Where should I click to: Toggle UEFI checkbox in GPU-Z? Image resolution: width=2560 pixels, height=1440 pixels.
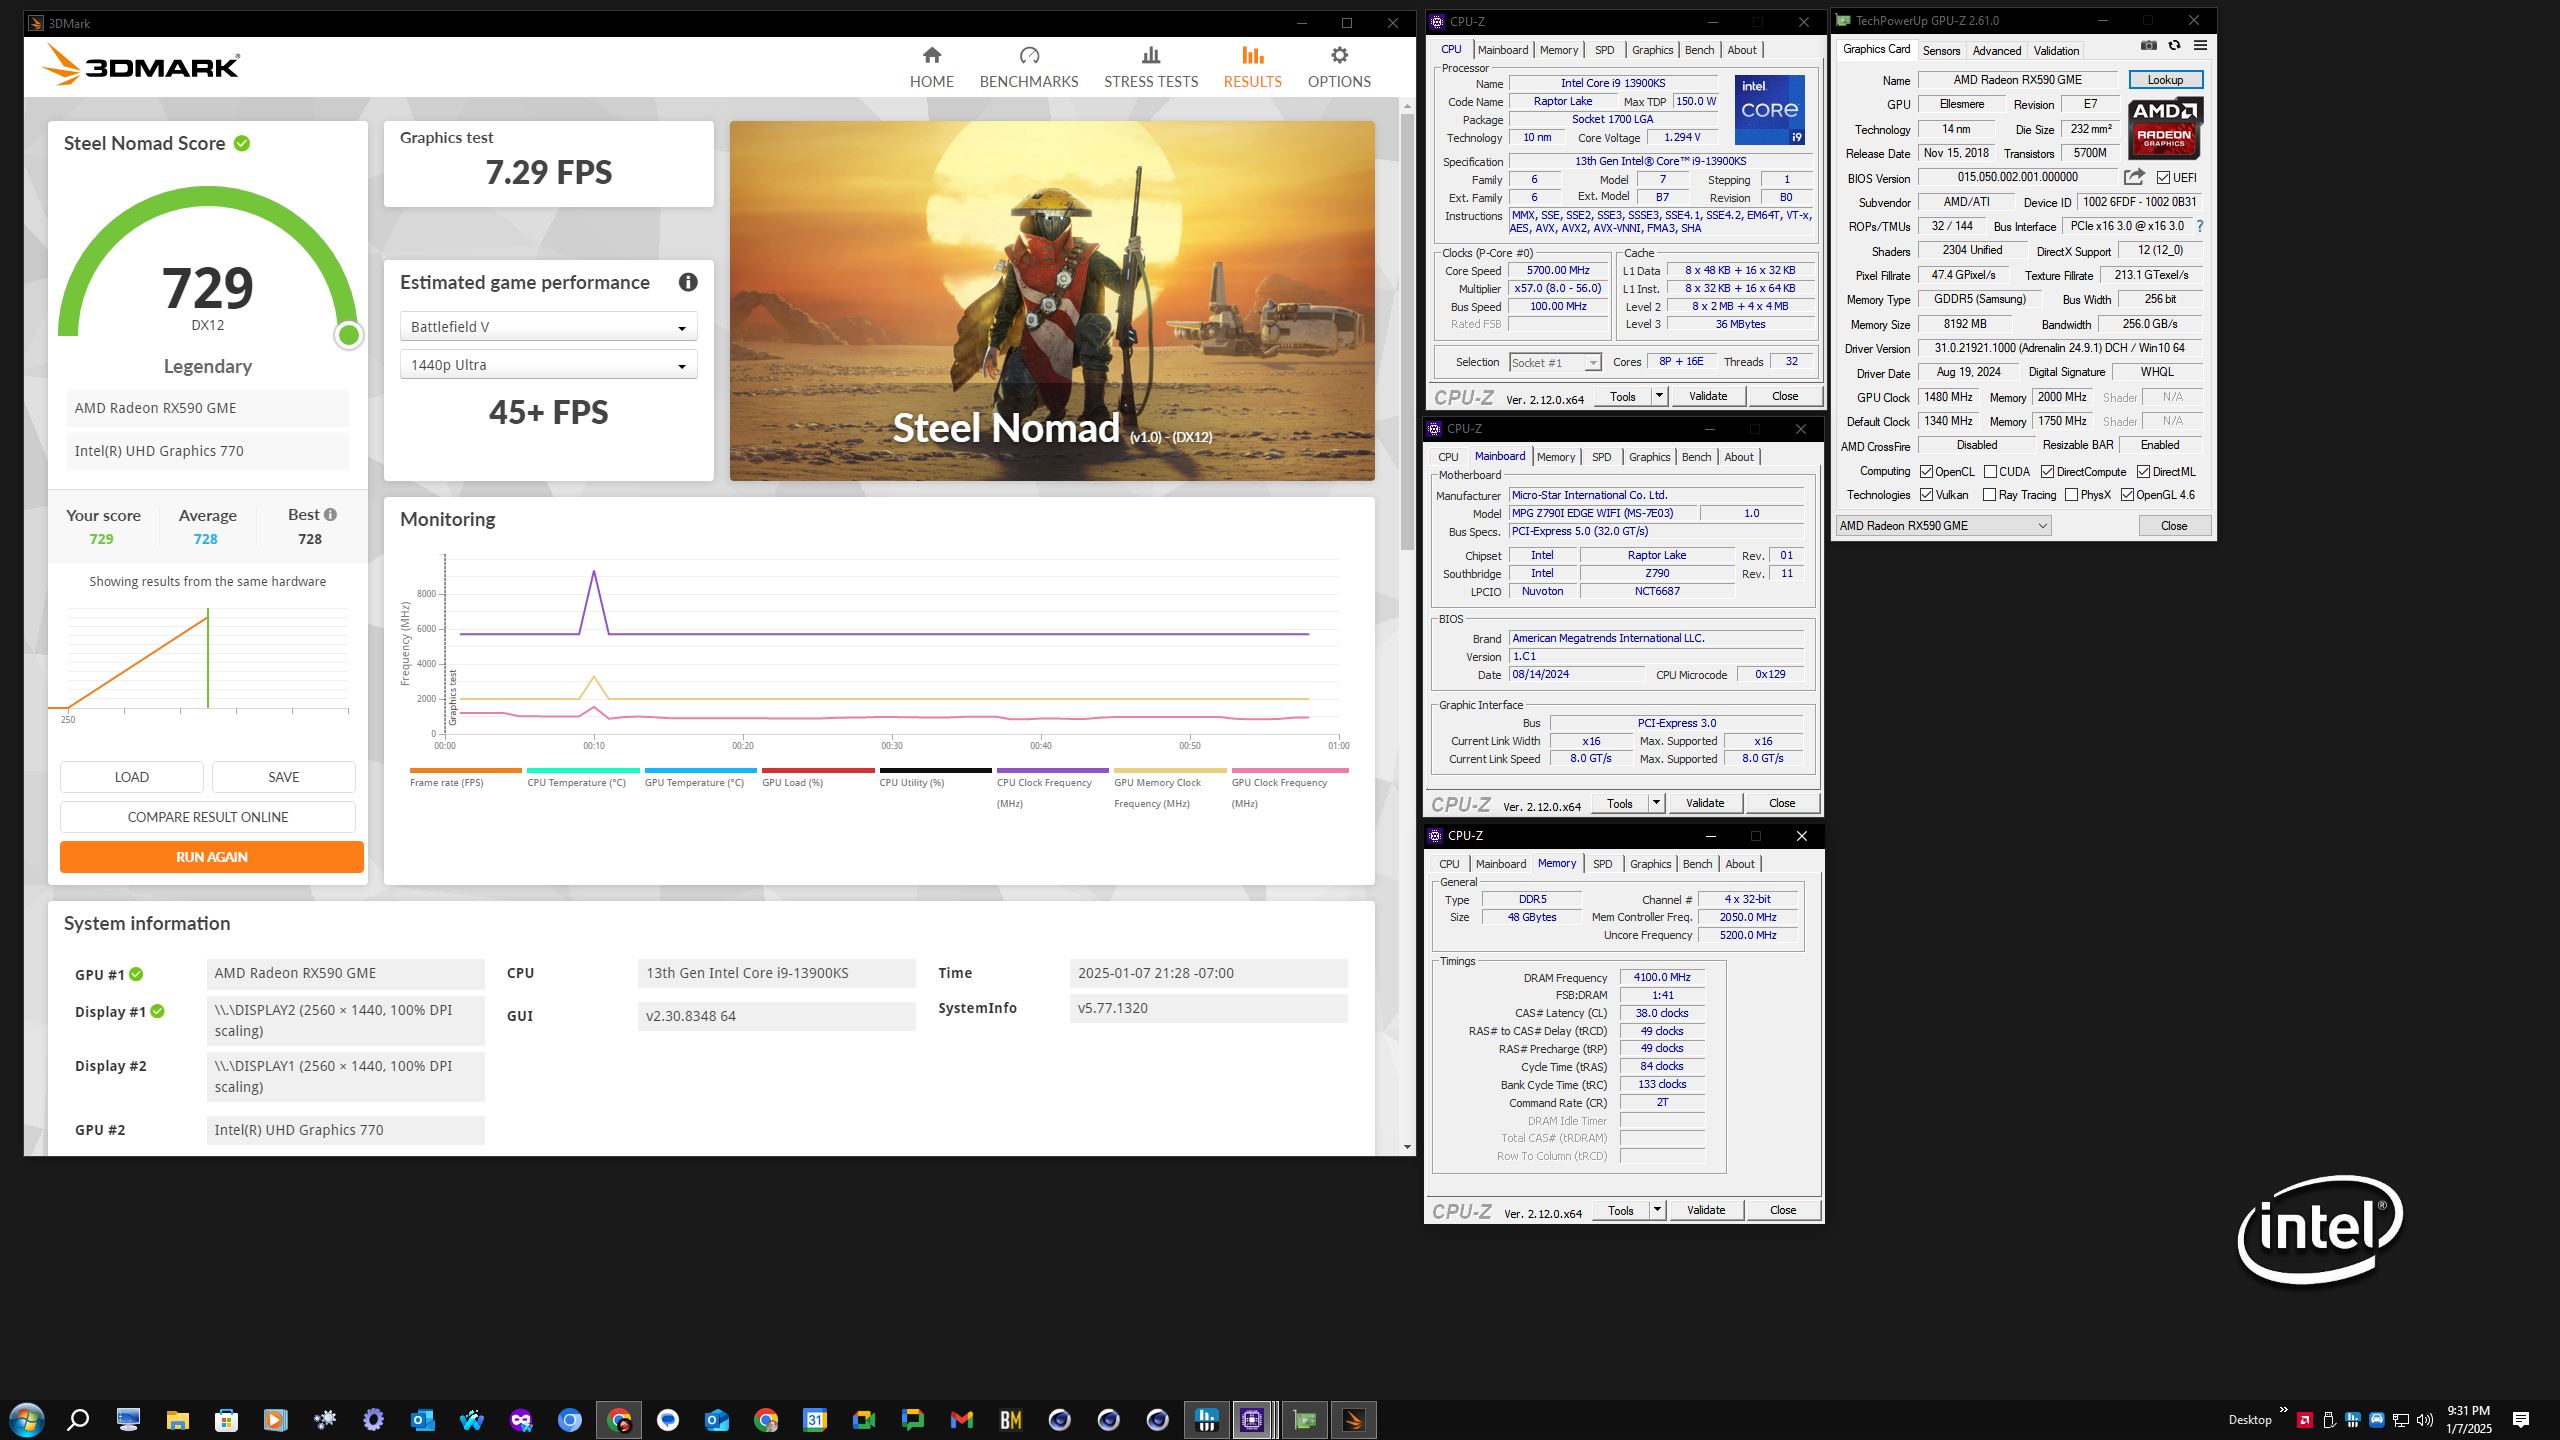[x=2163, y=178]
